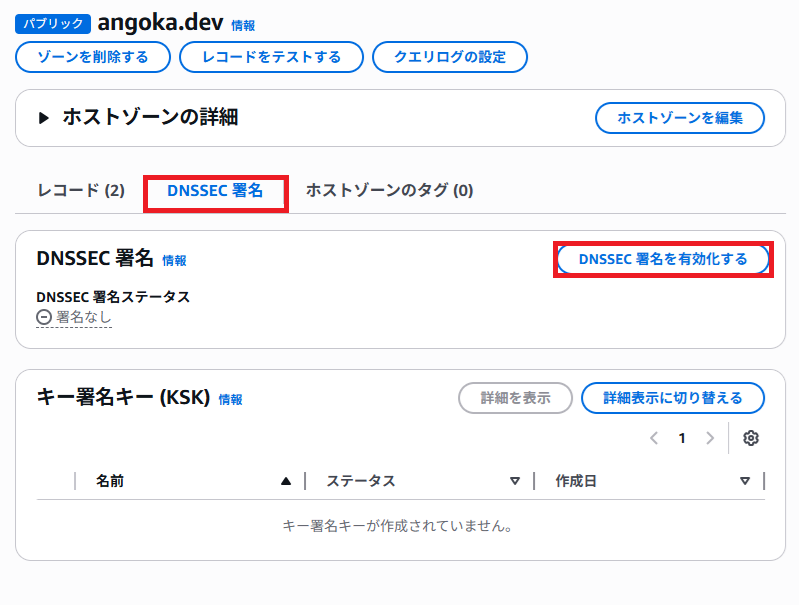Sort by ステータス column arrow

point(515,481)
